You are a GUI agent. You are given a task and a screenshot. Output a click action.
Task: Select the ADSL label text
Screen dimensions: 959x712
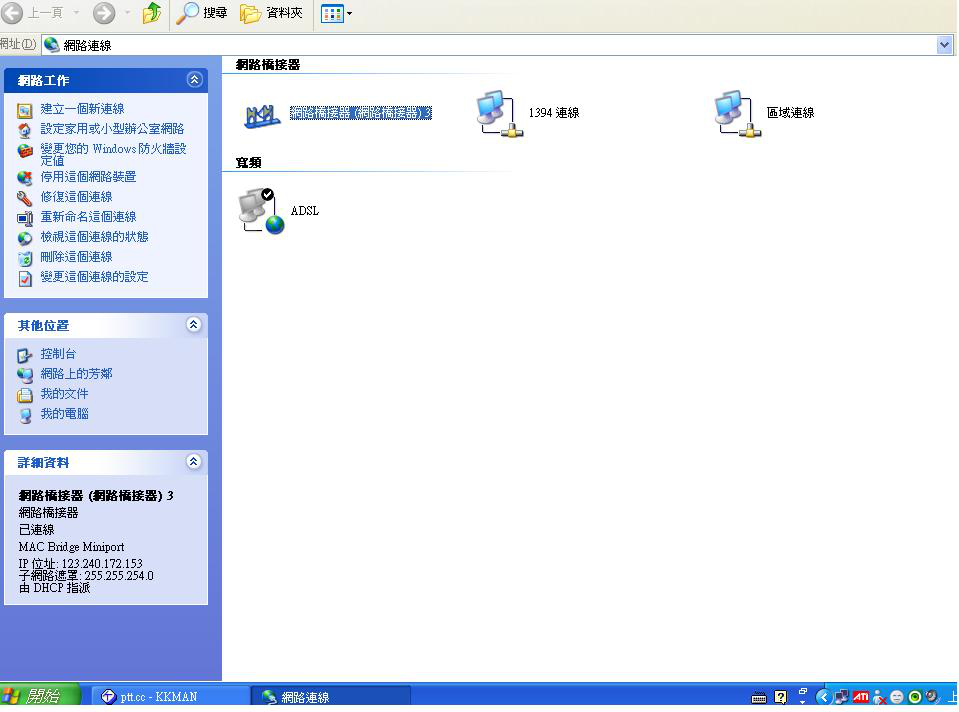(305, 210)
